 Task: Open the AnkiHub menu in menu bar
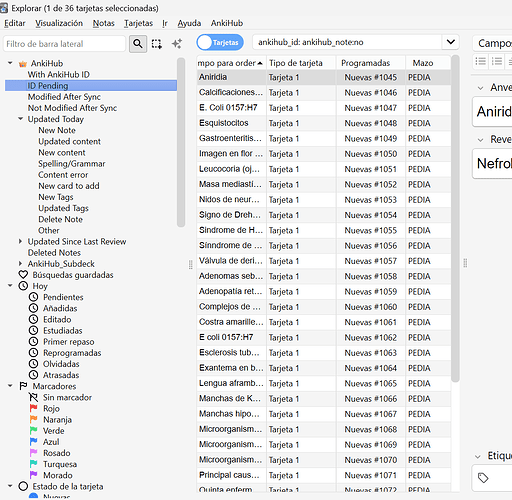pyautogui.click(x=227, y=23)
